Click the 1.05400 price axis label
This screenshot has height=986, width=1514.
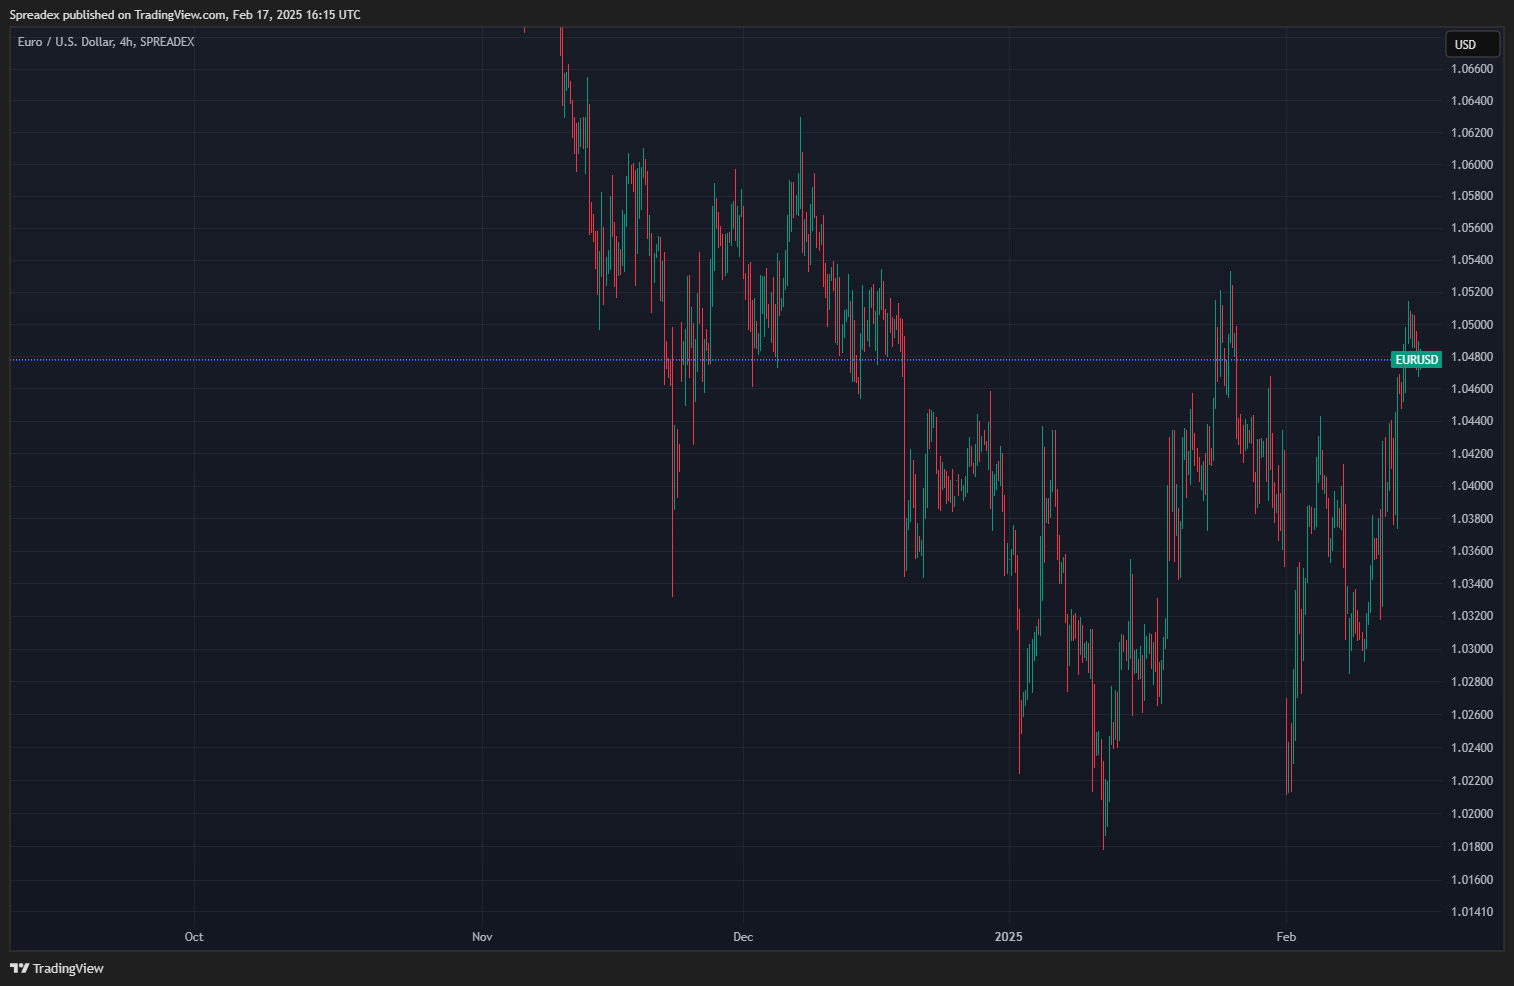pos(1472,260)
